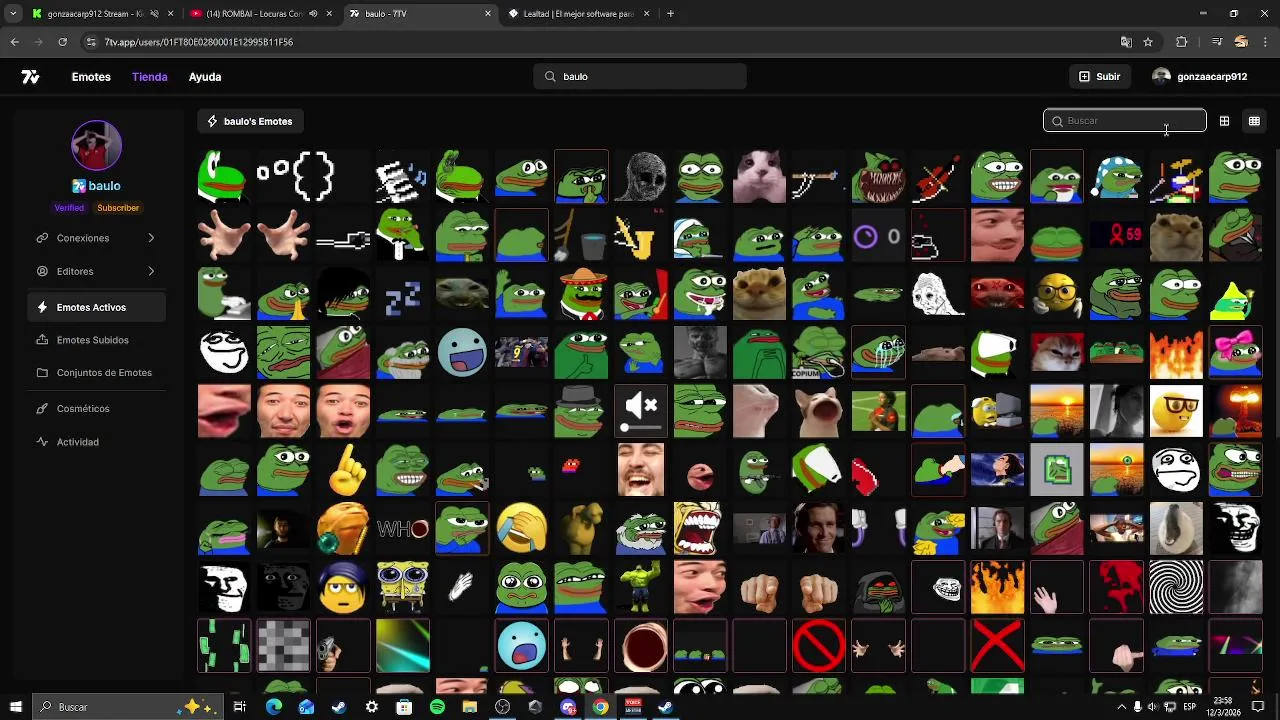Click the Subir upload button

(x=1099, y=77)
